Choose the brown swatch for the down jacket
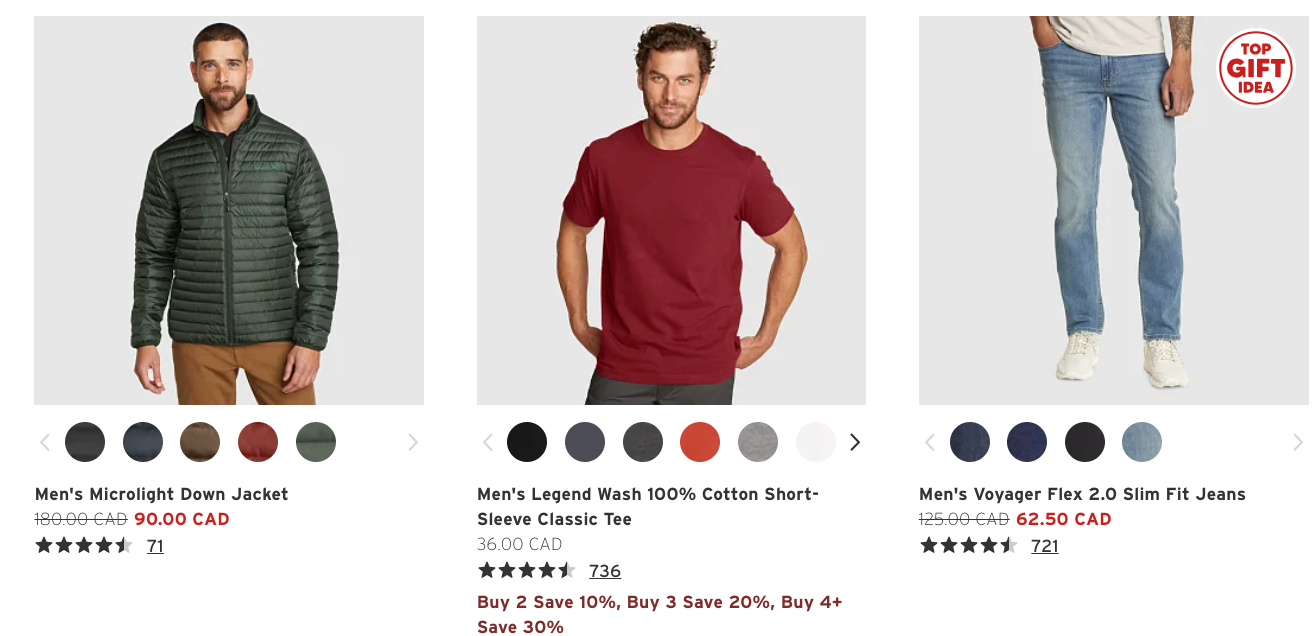 tap(200, 442)
